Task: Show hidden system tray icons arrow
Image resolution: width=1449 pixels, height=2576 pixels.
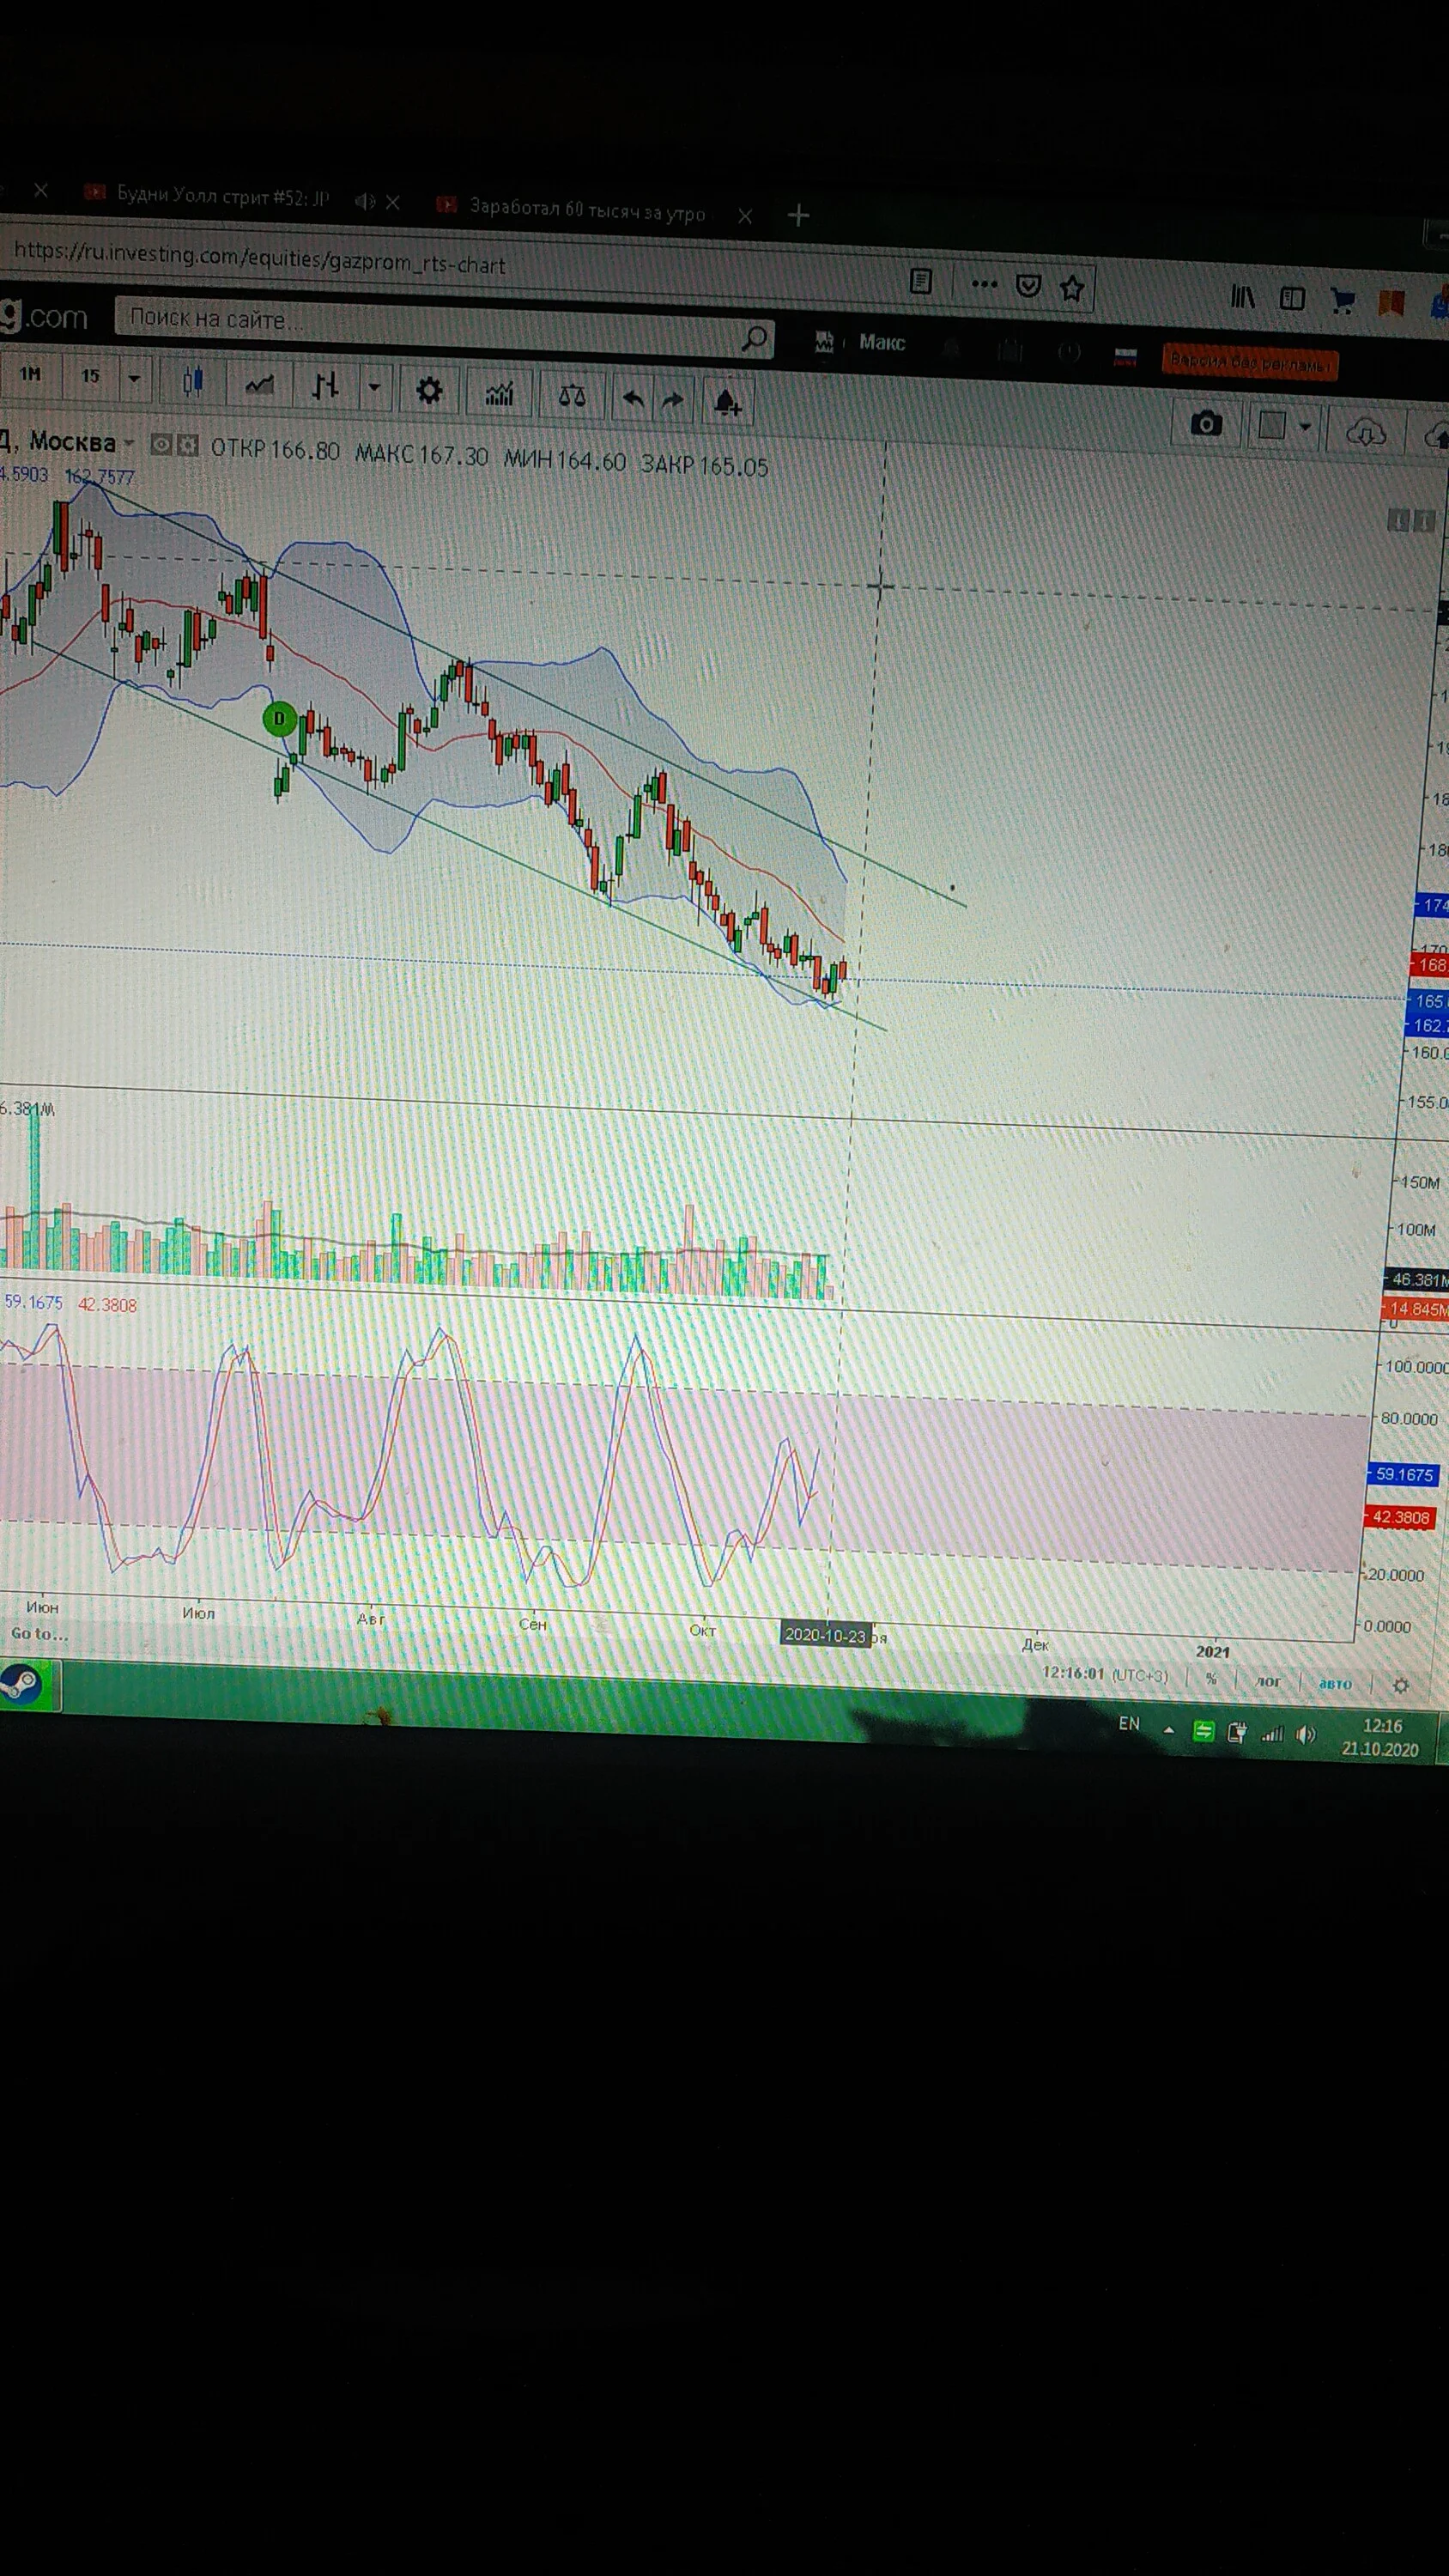Action: tap(1168, 1730)
